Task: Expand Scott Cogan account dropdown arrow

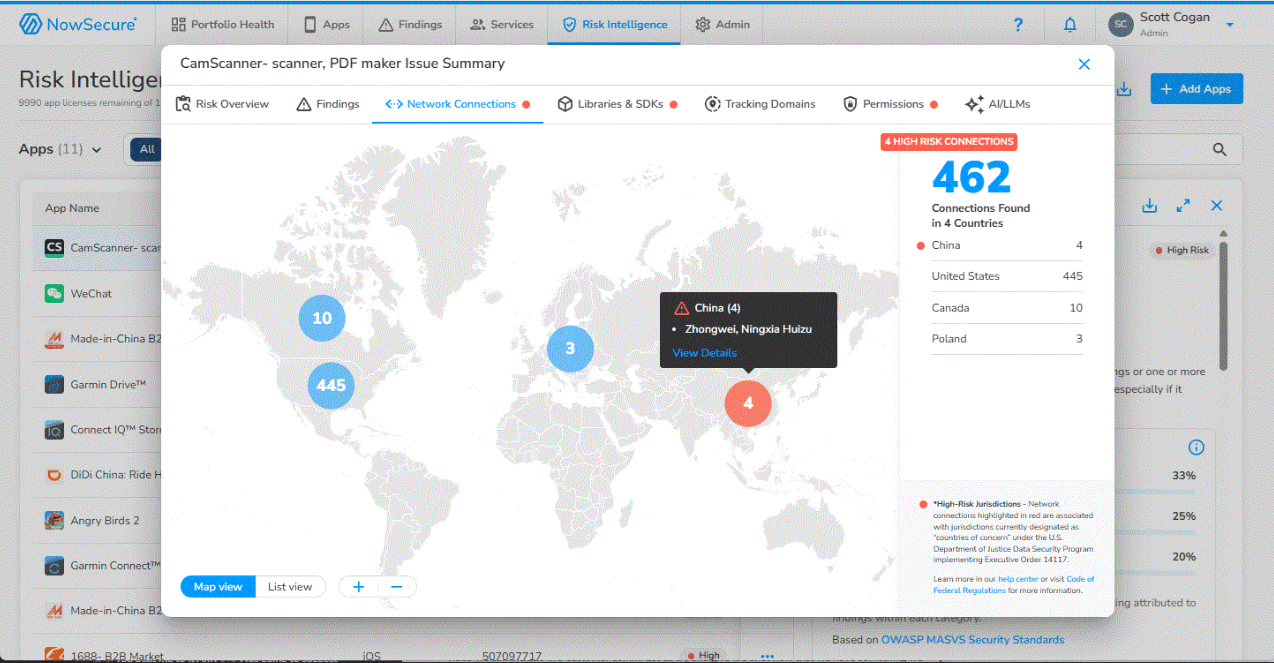Action: (1230, 24)
